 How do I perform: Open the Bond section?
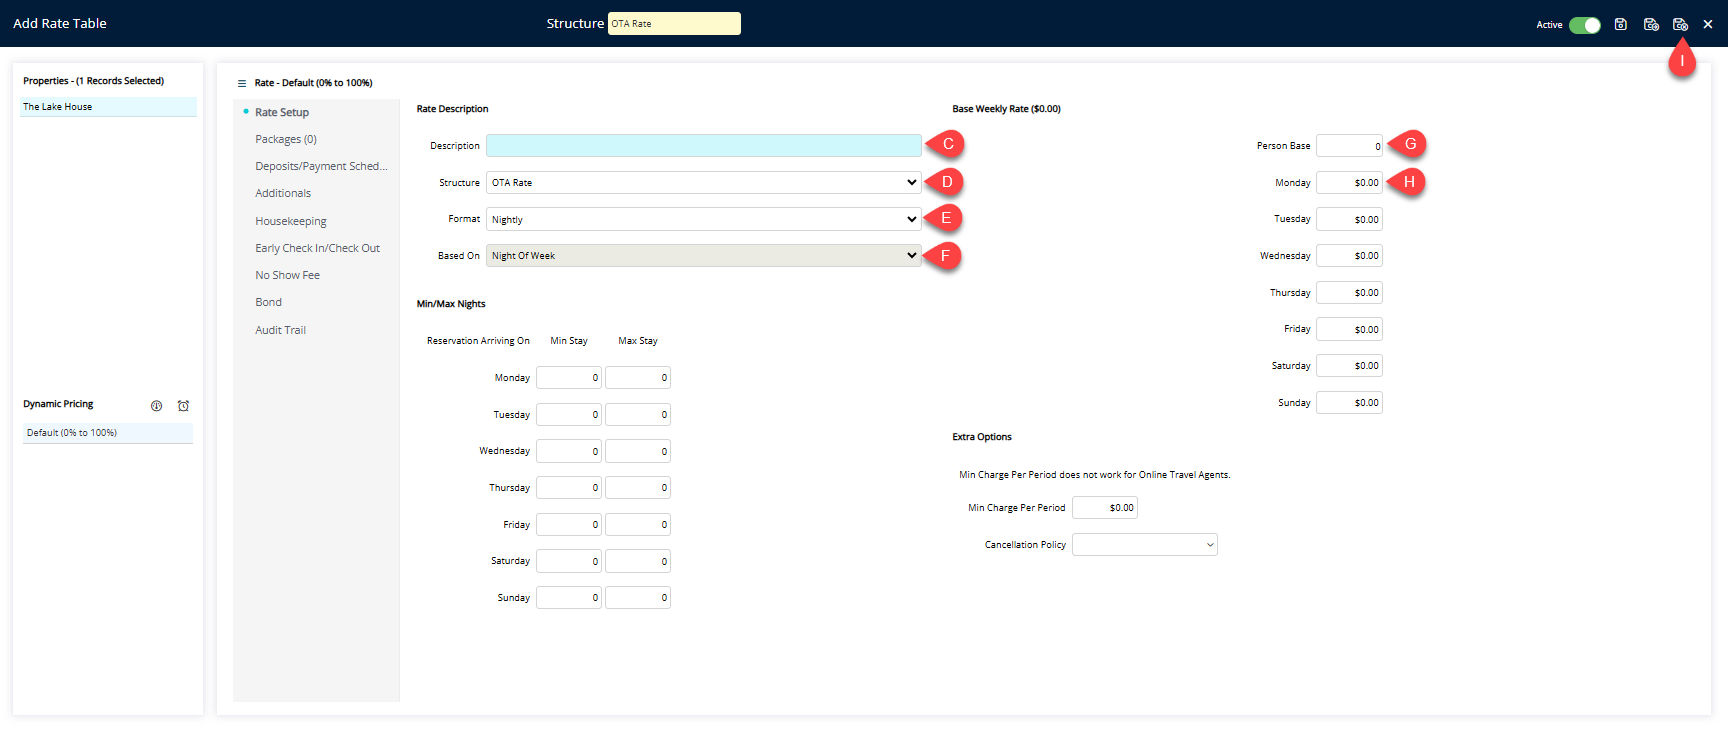269,302
